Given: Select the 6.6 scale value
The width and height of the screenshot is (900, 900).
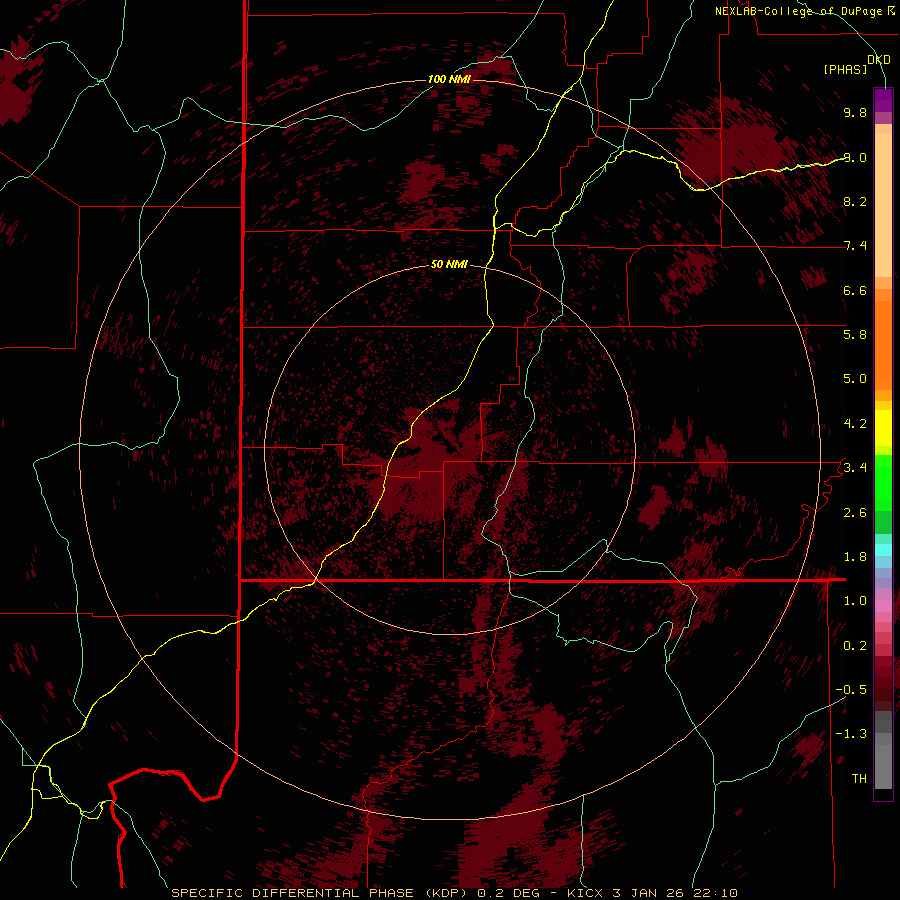Looking at the screenshot, I should tap(855, 290).
